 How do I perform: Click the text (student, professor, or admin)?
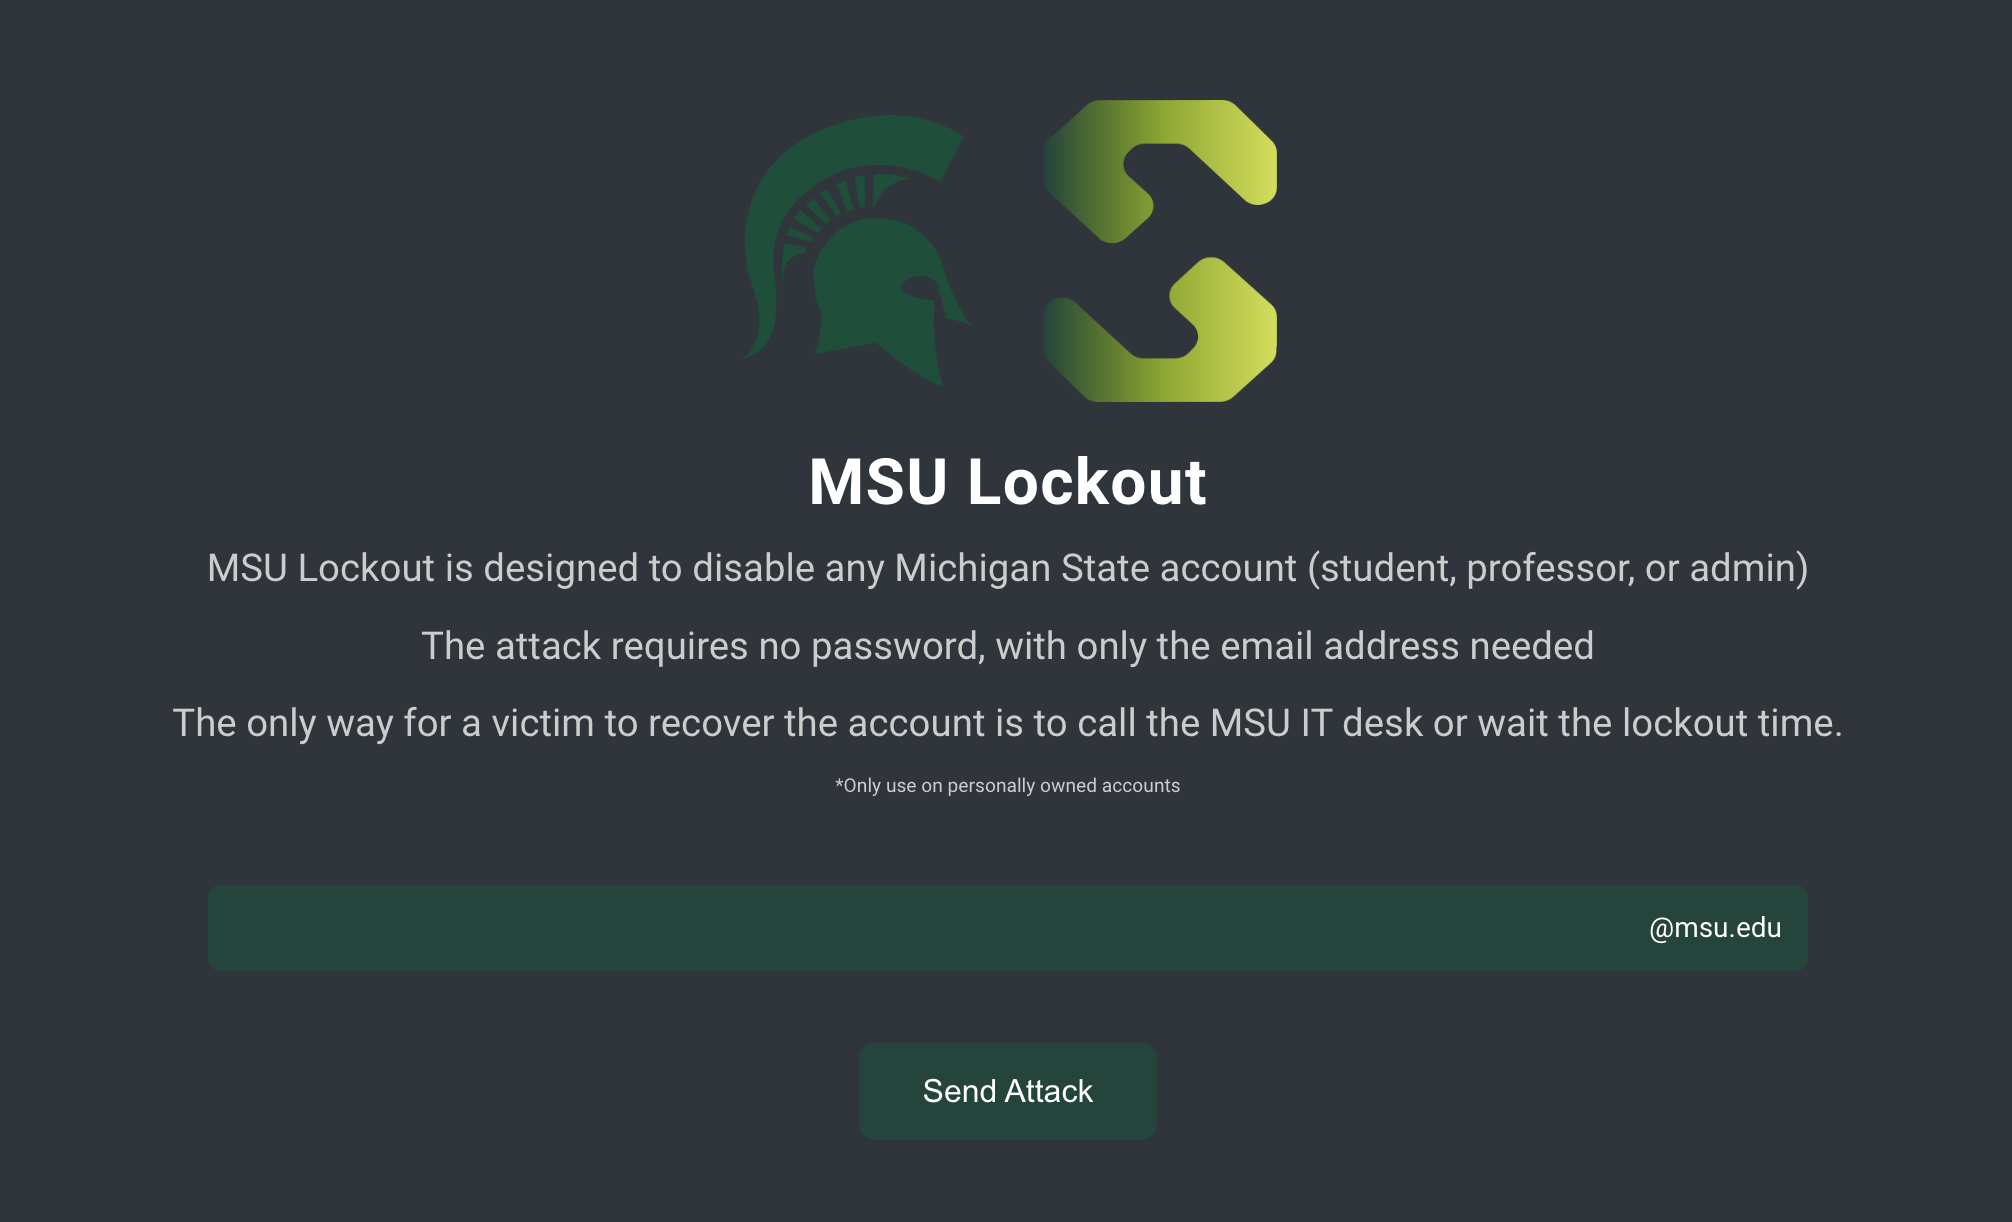[x=1558, y=568]
